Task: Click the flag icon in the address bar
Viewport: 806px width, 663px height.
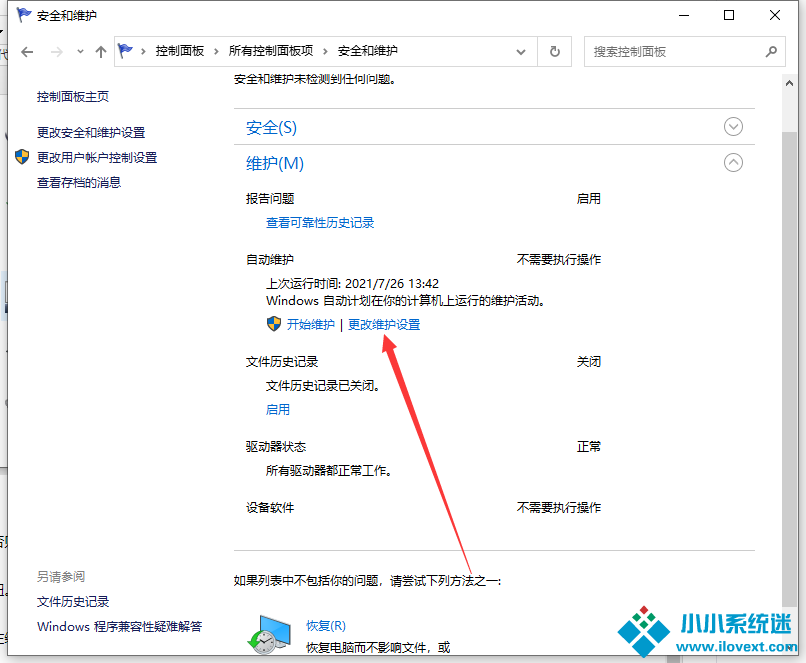Action: 125,51
